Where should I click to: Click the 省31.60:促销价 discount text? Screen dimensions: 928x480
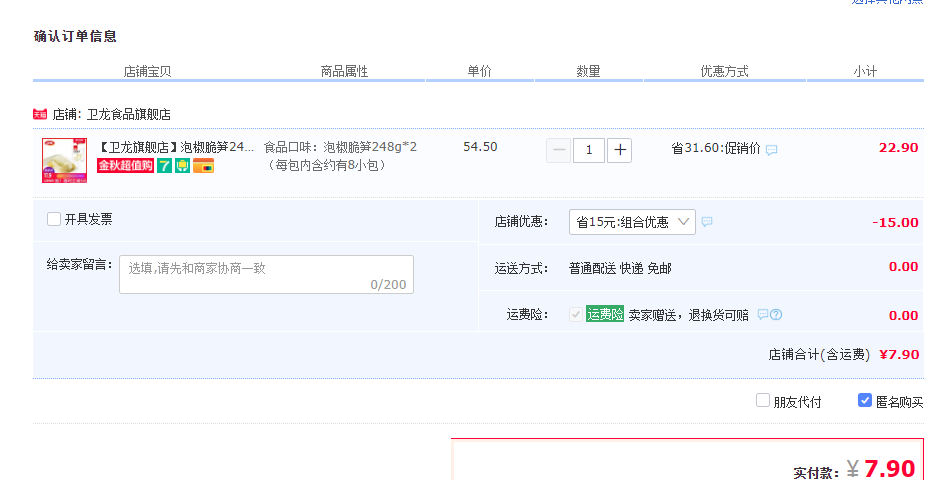pos(716,148)
